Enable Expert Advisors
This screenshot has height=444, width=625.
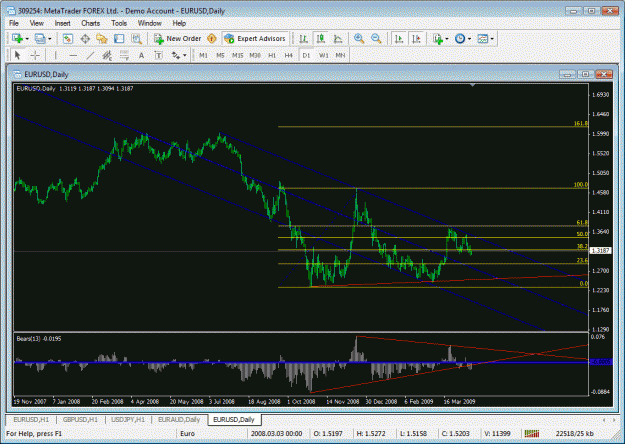pyautogui.click(x=255, y=39)
